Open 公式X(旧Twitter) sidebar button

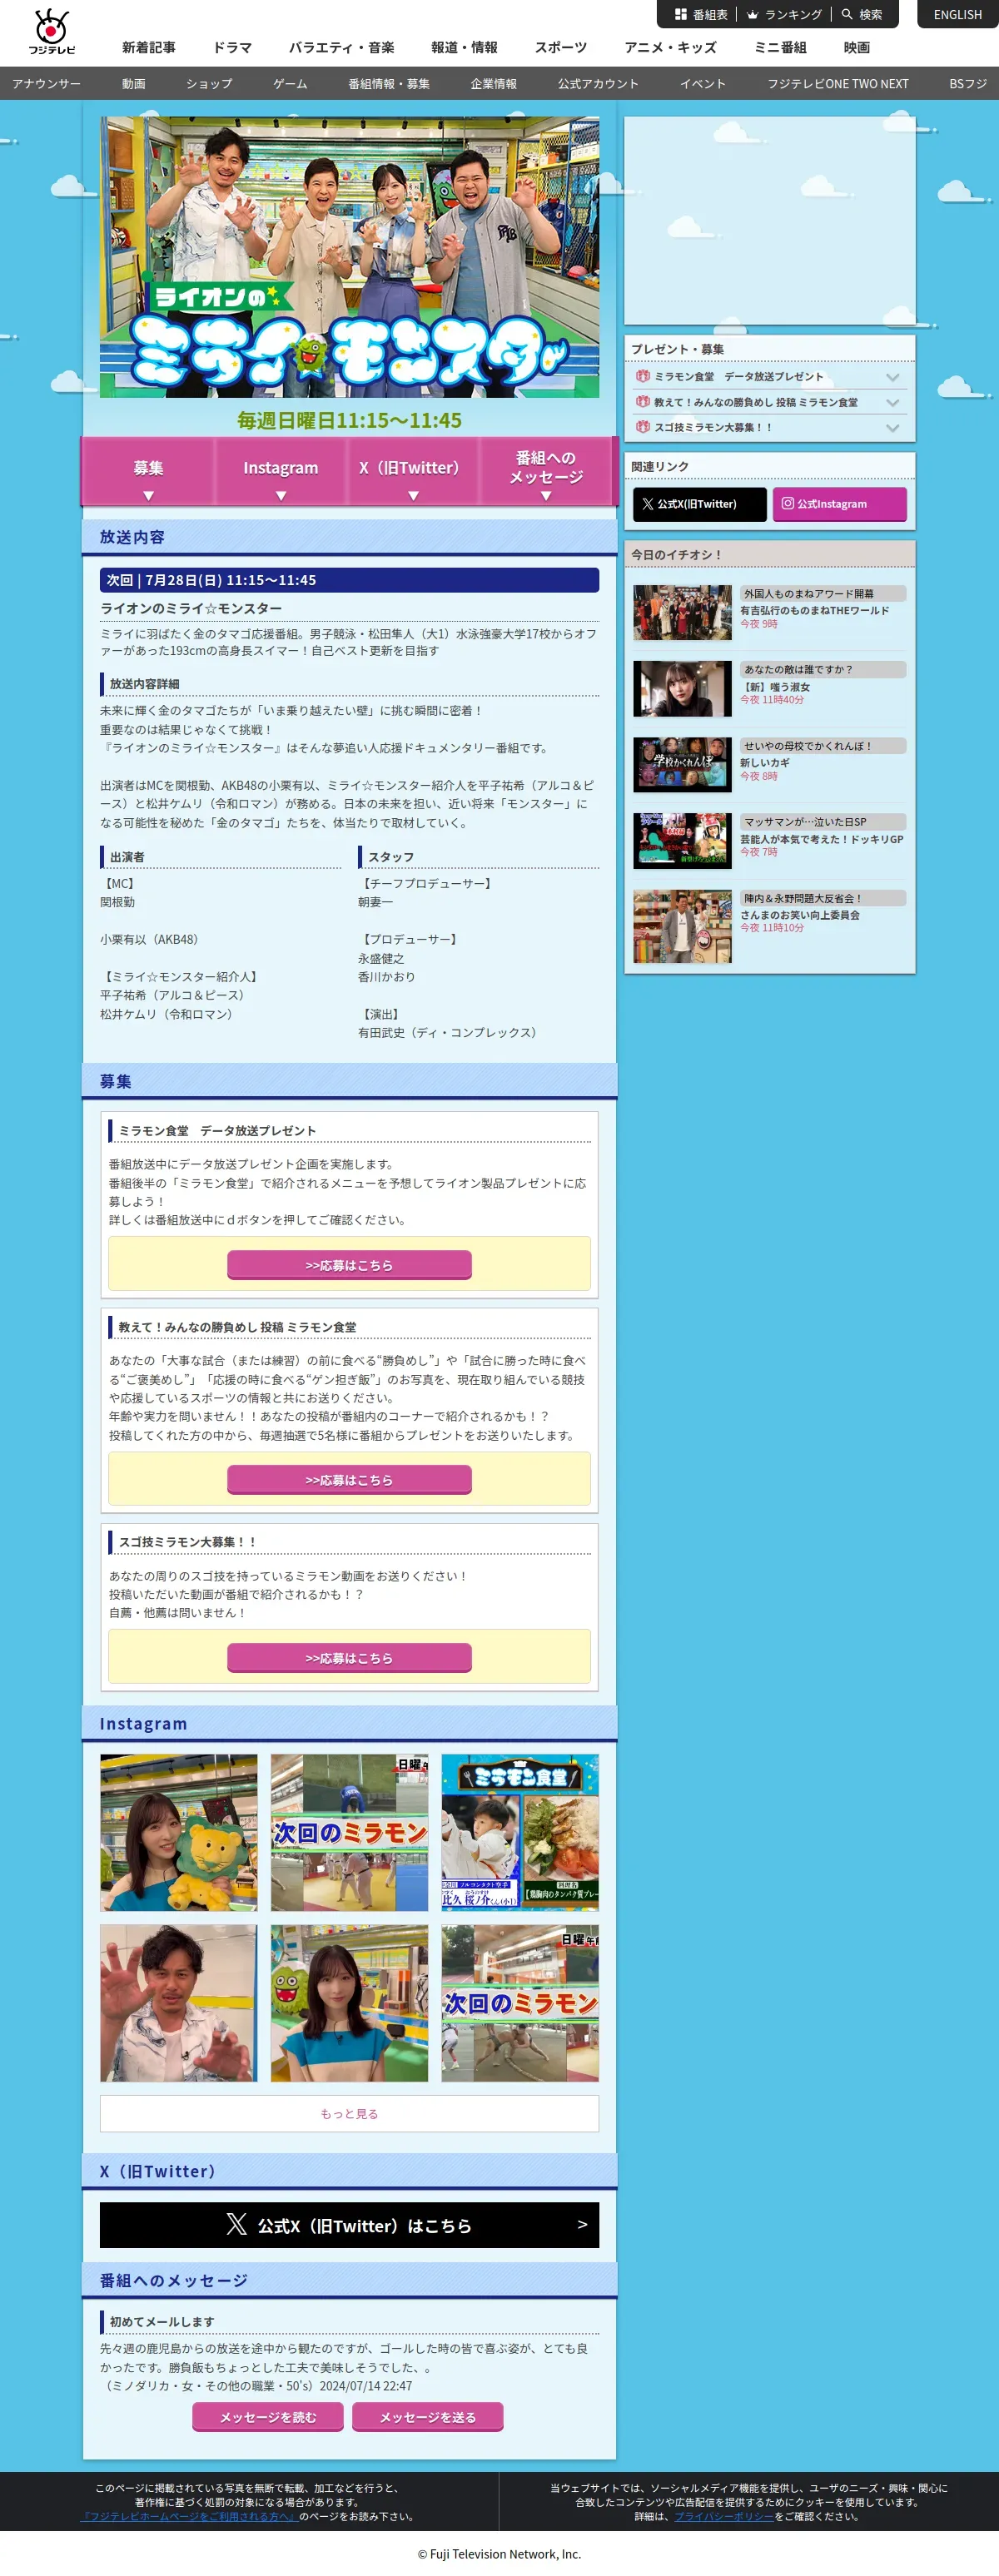click(700, 504)
